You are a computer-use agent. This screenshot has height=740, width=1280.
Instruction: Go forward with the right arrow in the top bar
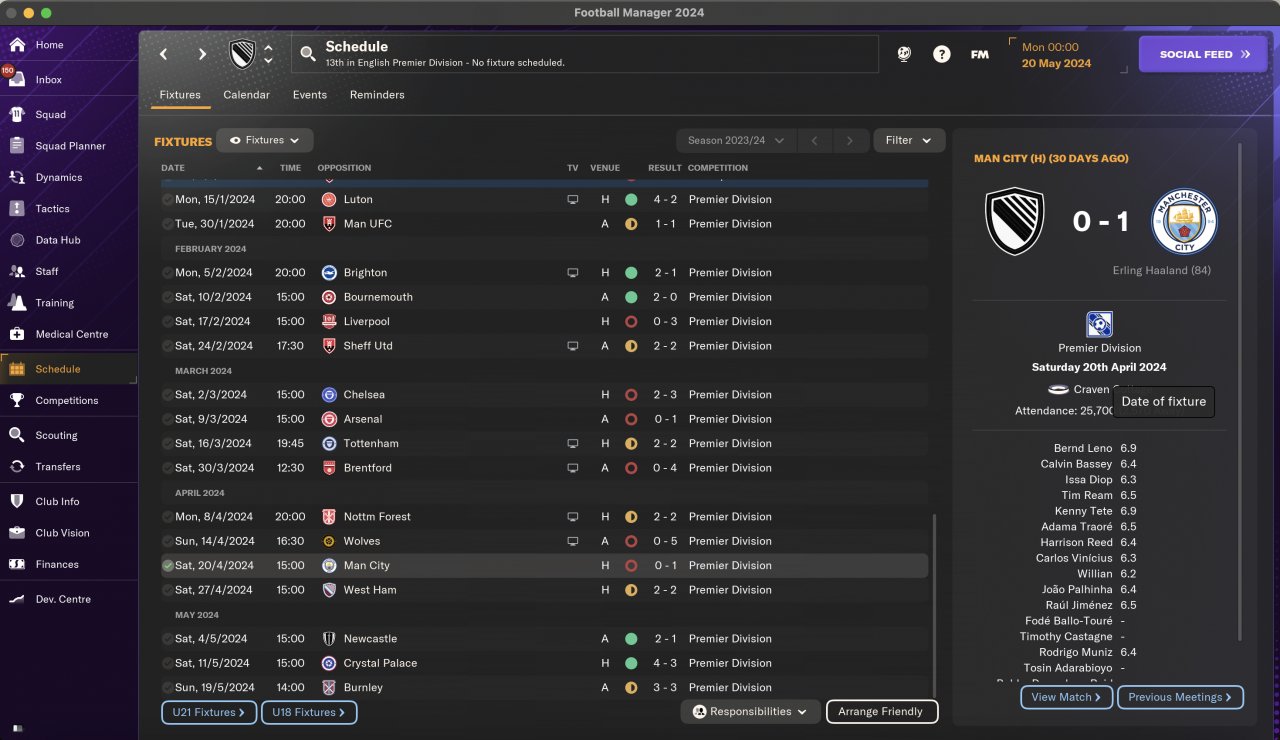pyautogui.click(x=202, y=54)
